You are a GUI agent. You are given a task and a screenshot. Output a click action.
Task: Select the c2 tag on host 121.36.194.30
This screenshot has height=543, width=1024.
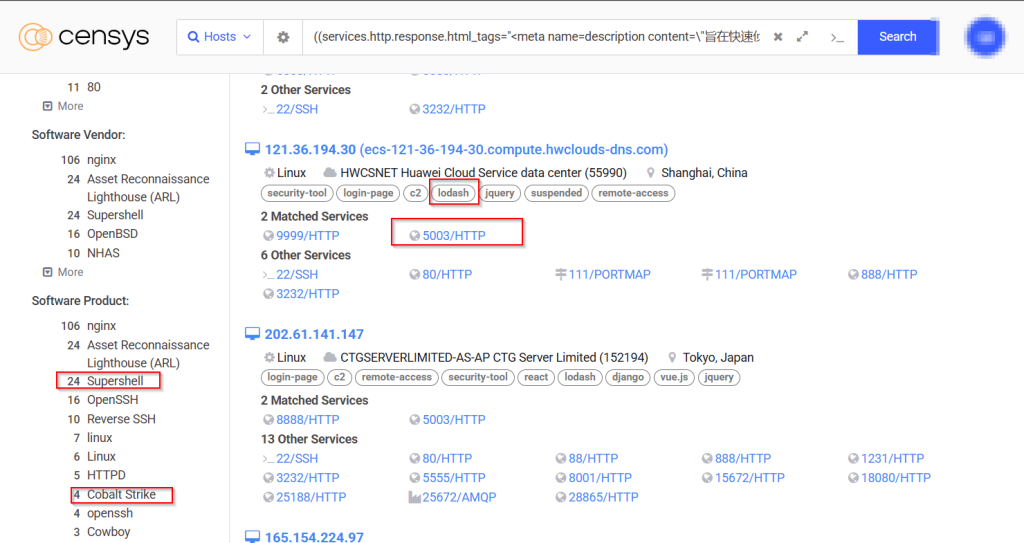point(415,193)
